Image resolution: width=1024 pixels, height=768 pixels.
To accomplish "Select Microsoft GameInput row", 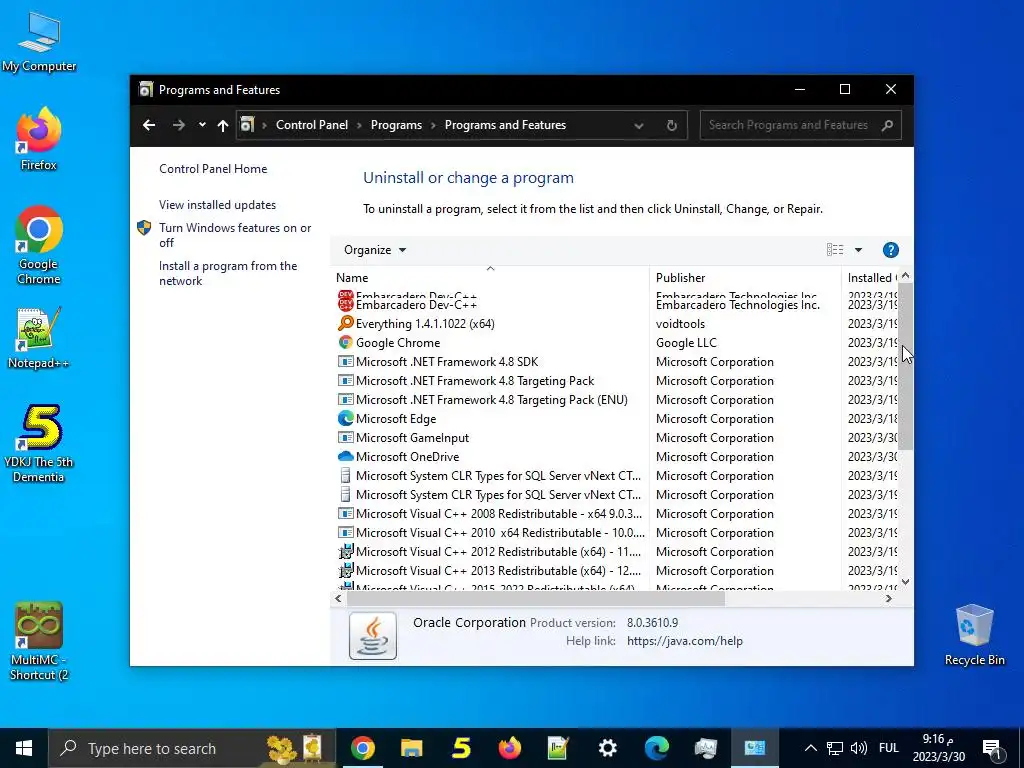I will pos(617,438).
